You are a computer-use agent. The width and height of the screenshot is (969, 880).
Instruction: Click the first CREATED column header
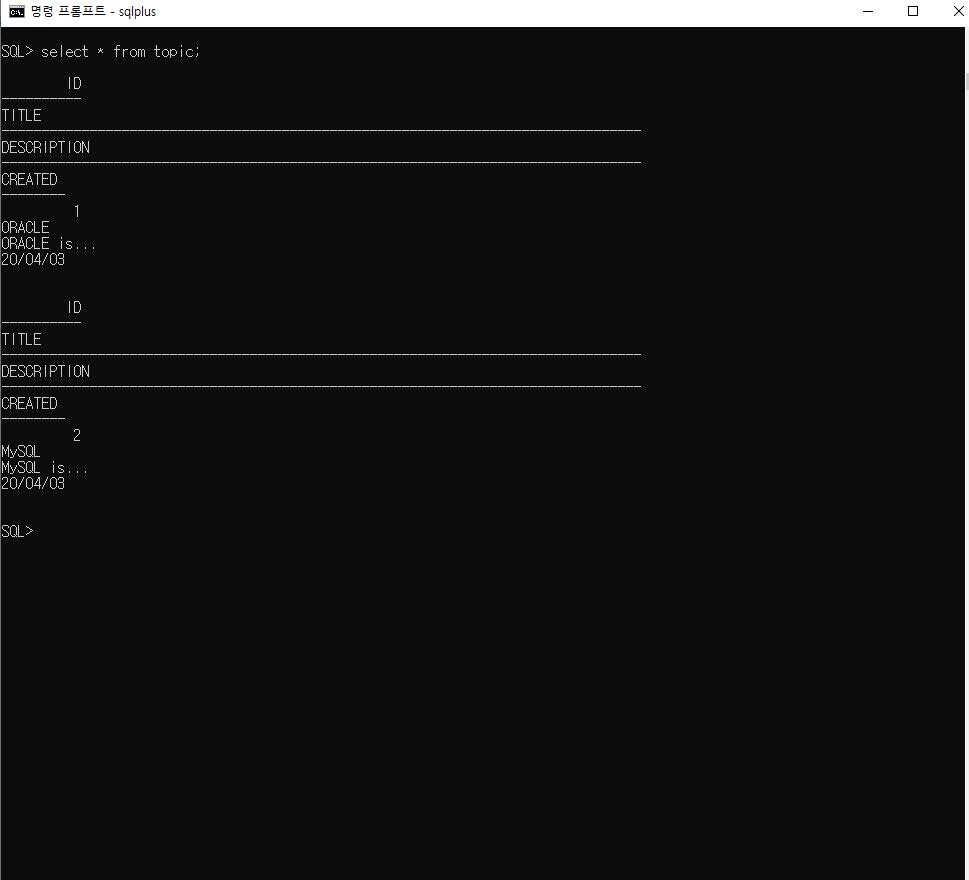coord(30,180)
